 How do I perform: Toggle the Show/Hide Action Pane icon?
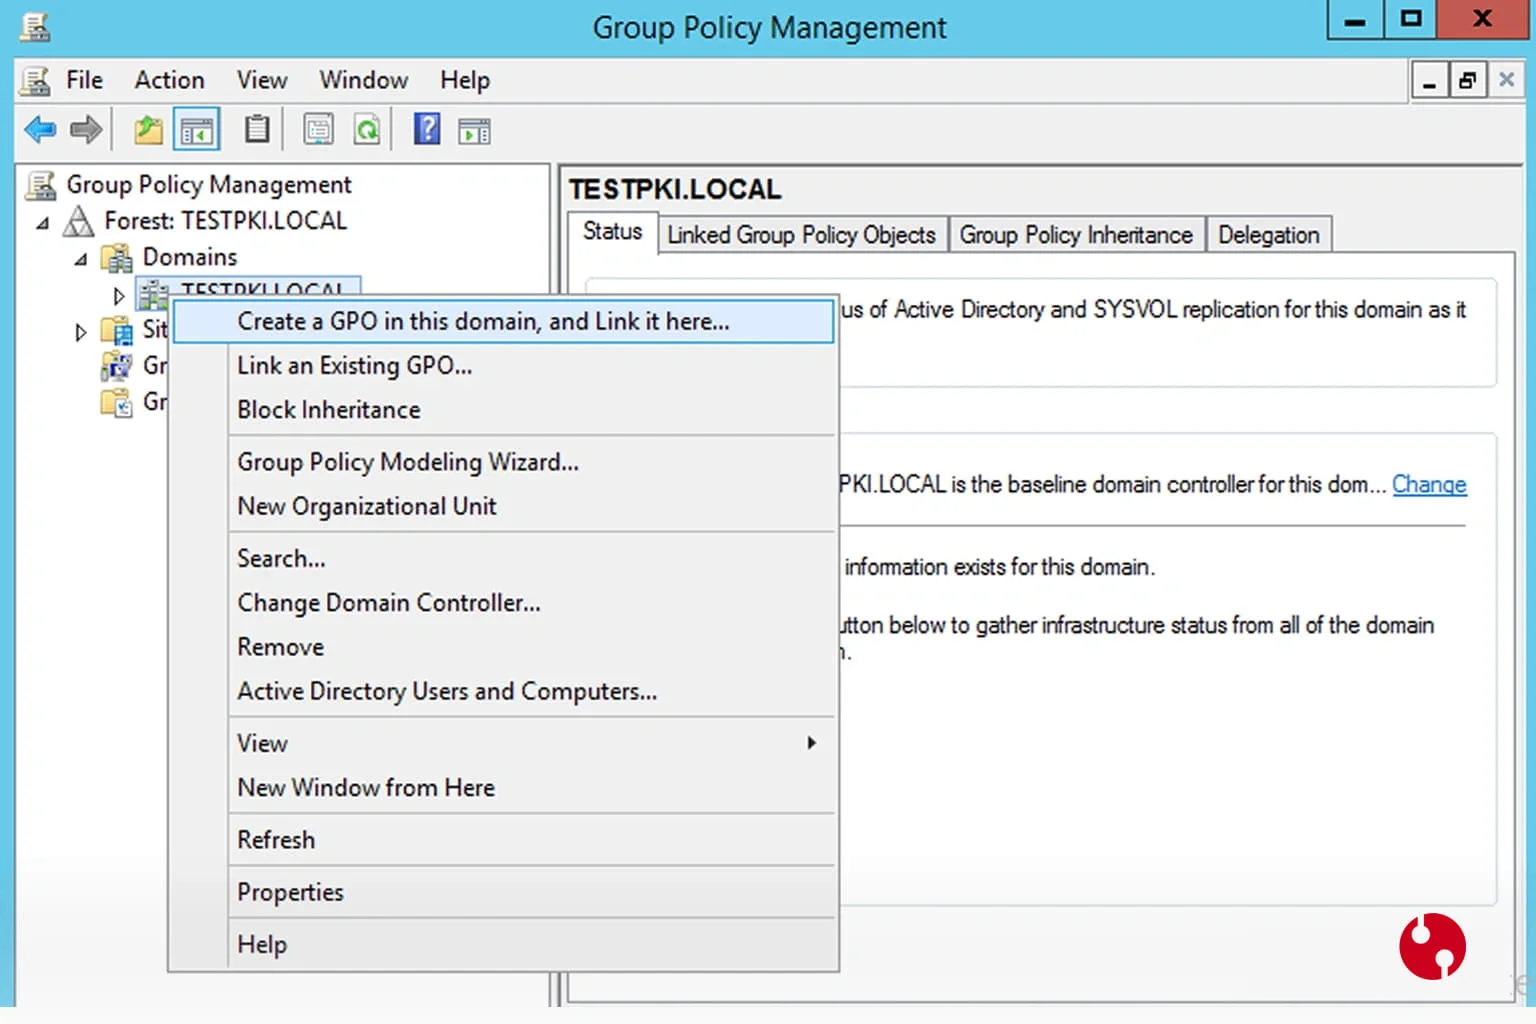[x=474, y=130]
